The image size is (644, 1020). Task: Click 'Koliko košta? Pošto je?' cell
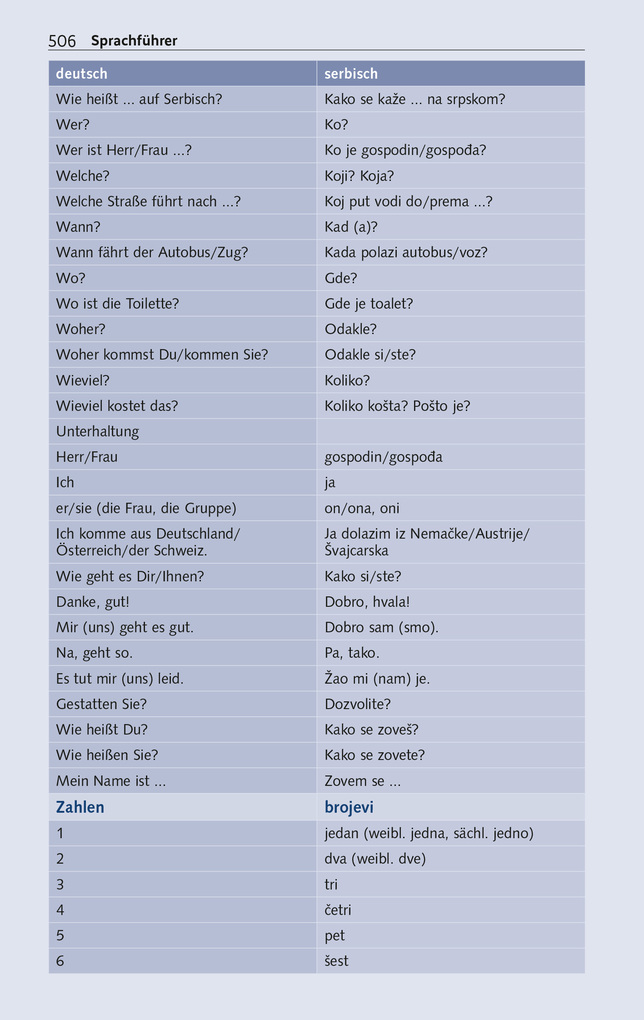click(x=397, y=406)
